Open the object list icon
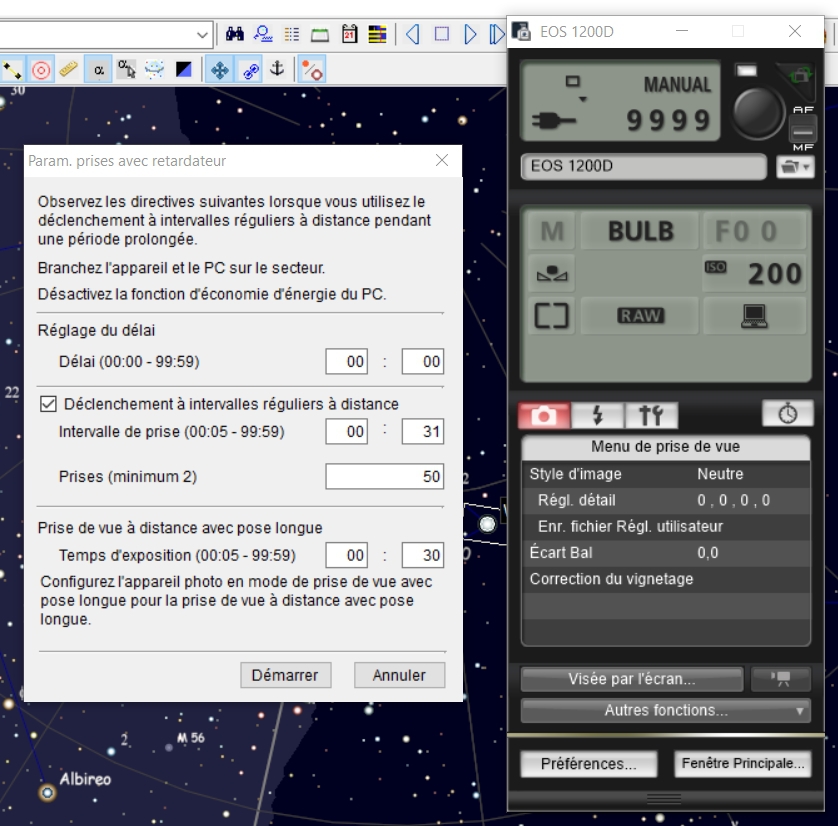This screenshot has height=826, width=838. tap(292, 34)
